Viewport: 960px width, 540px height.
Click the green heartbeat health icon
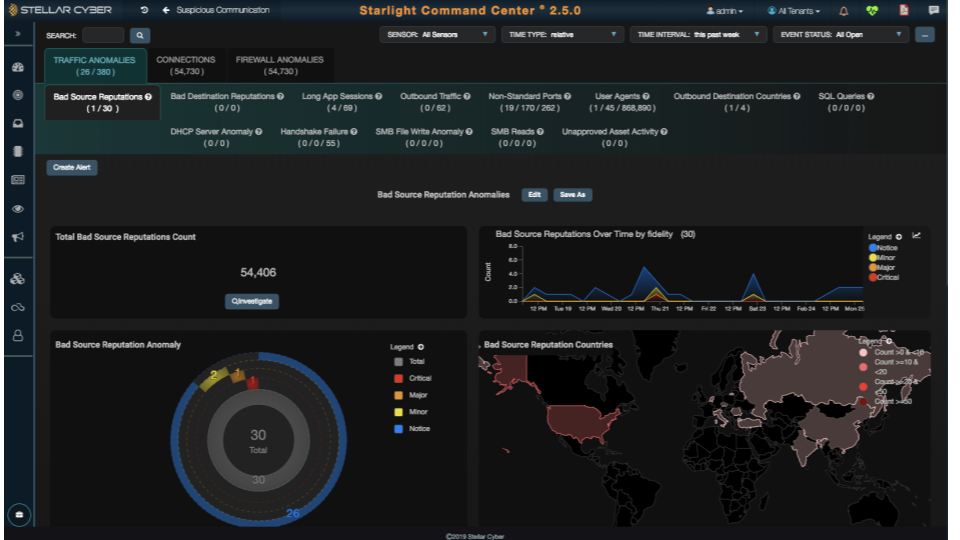[x=872, y=10]
